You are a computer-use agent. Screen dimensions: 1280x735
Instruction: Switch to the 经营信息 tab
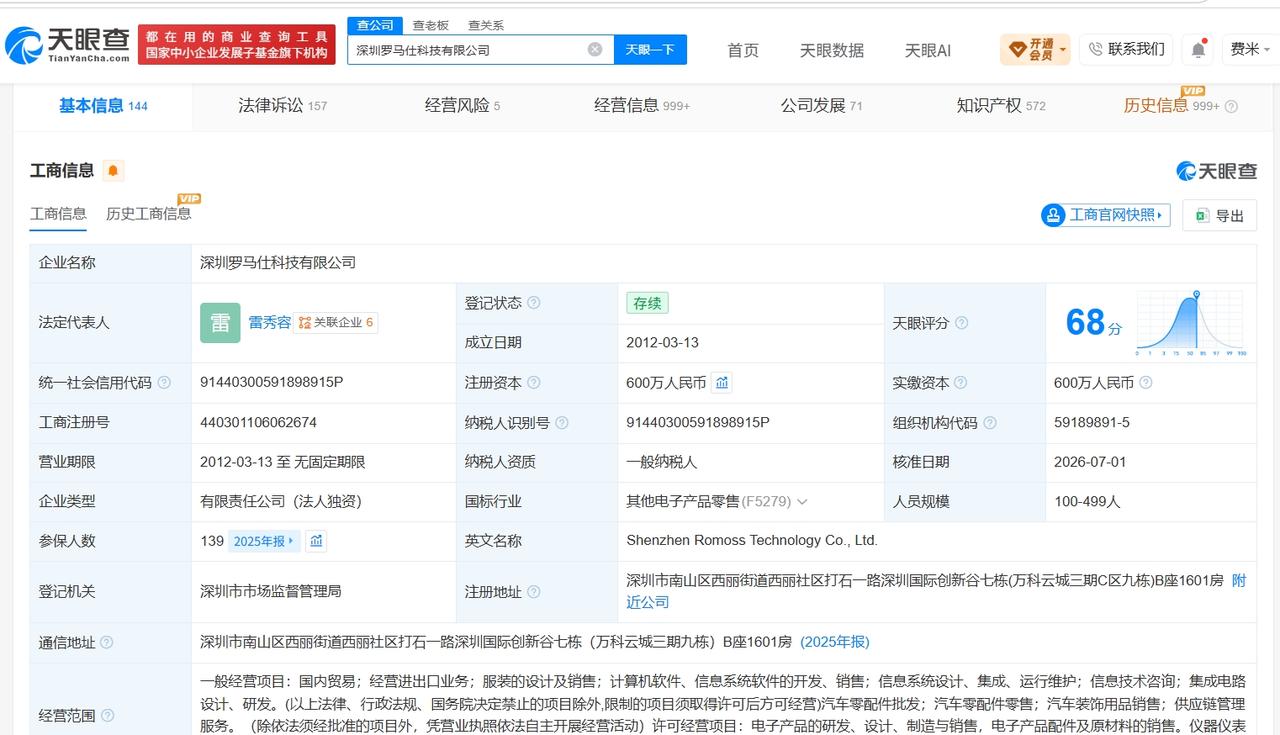642,106
